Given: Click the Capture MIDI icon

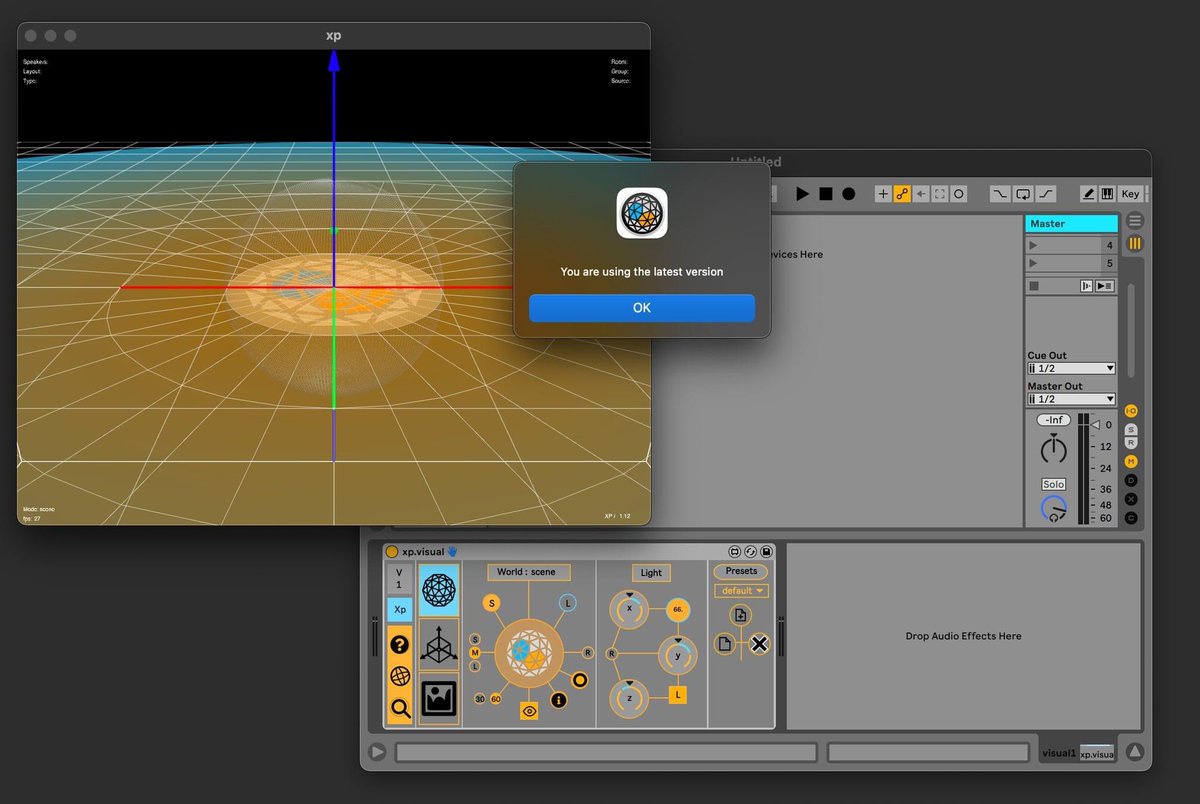Looking at the screenshot, I should (x=940, y=194).
